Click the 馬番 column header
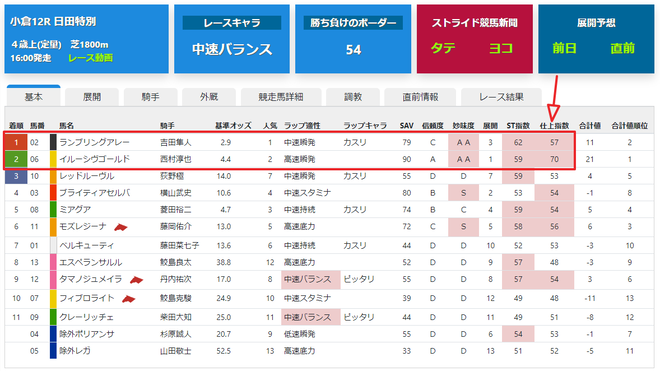This screenshot has width=660, height=371. coord(37,125)
